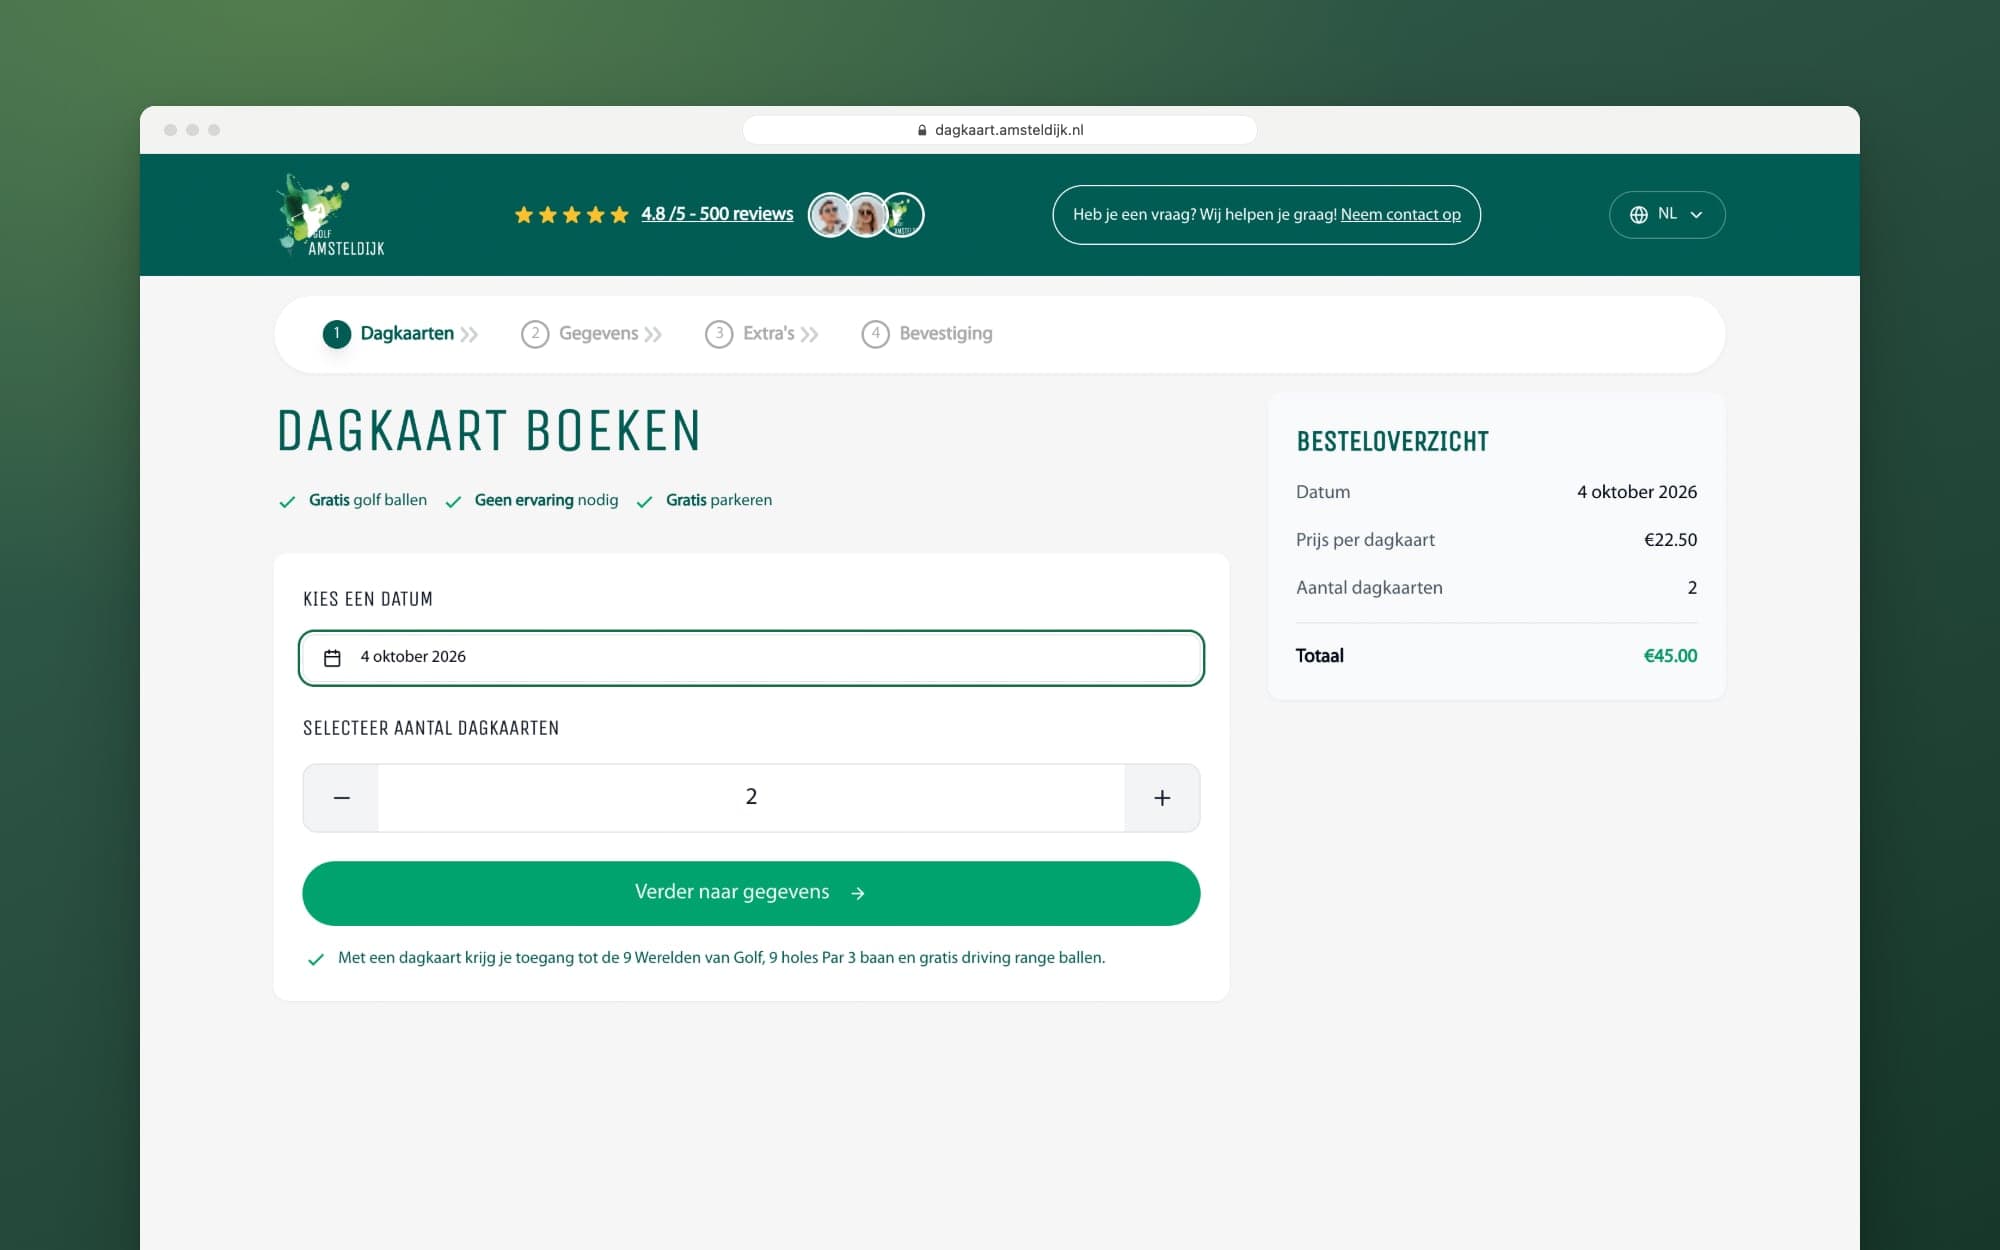Decrease number of dagkaarten with minus button

(341, 798)
